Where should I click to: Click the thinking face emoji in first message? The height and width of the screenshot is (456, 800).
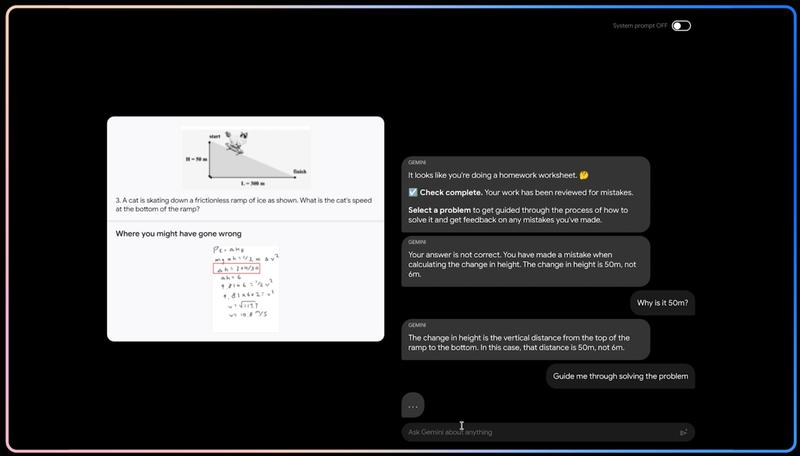584,175
